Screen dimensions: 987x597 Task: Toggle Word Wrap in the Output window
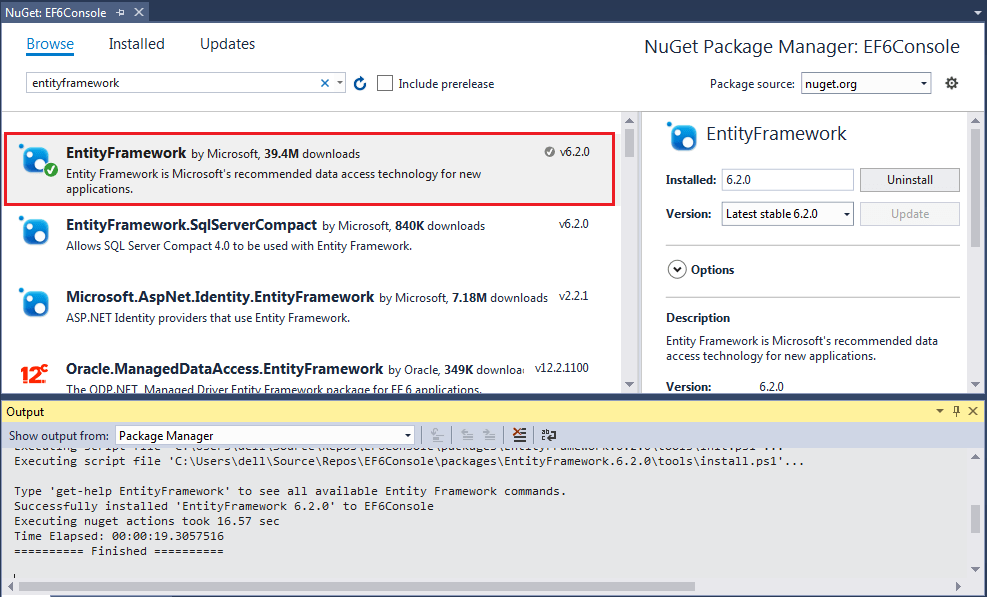tap(548, 435)
